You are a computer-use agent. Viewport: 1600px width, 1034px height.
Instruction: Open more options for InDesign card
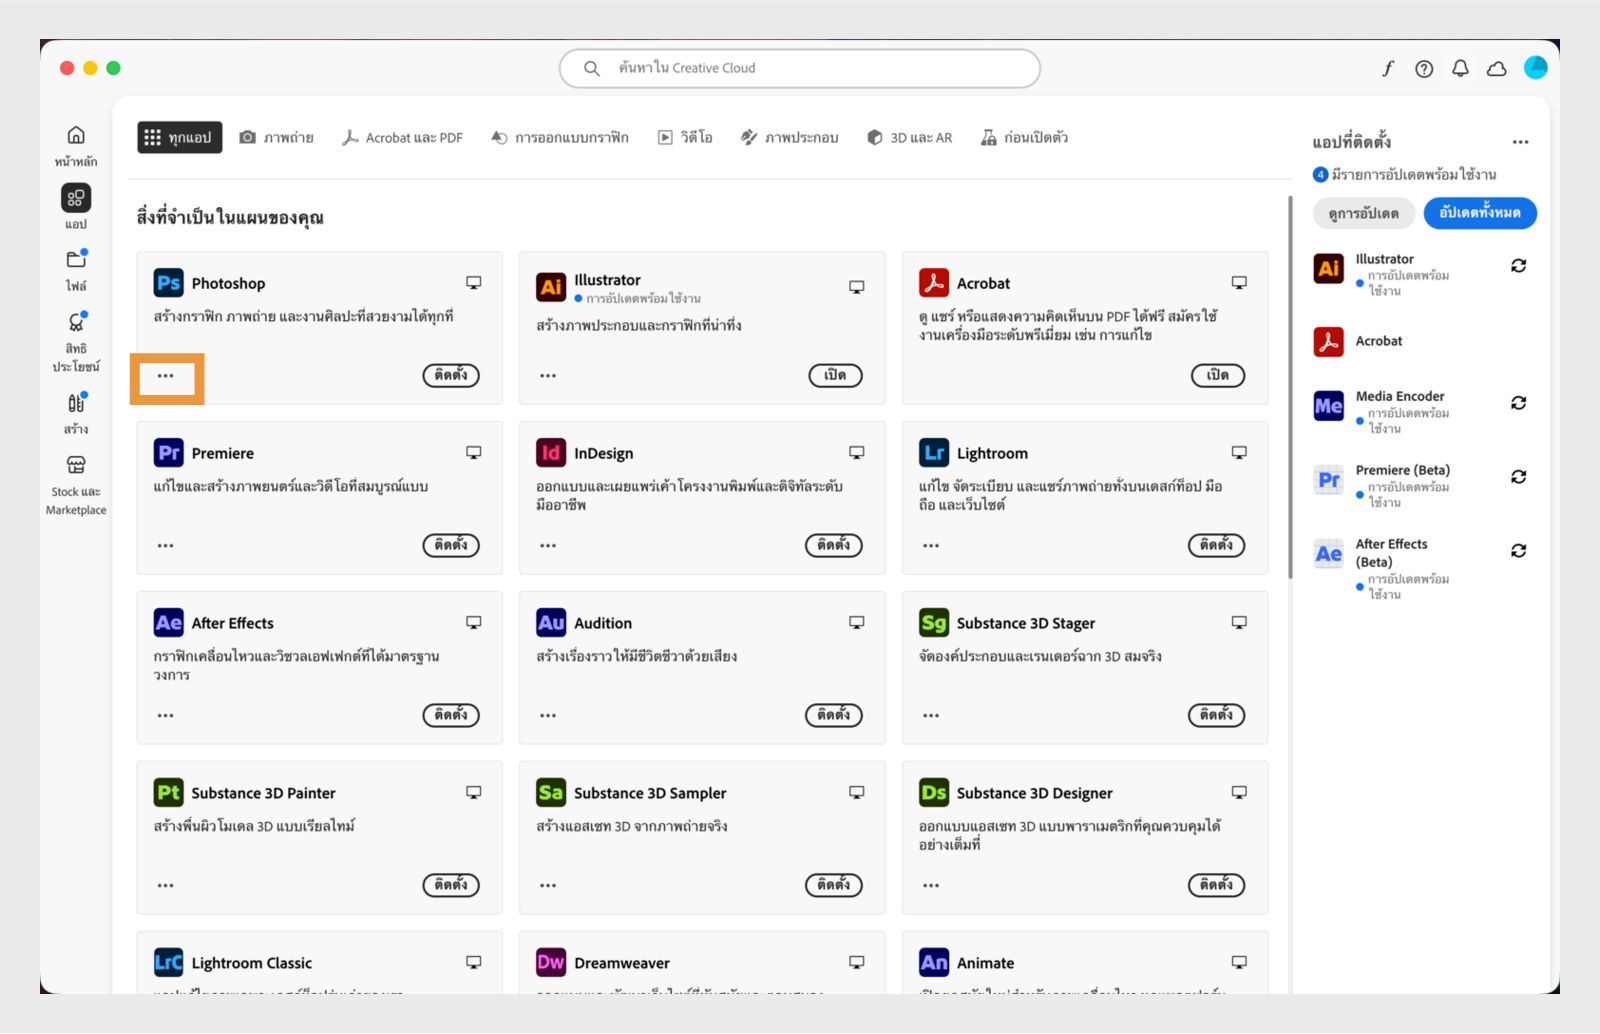coord(548,546)
